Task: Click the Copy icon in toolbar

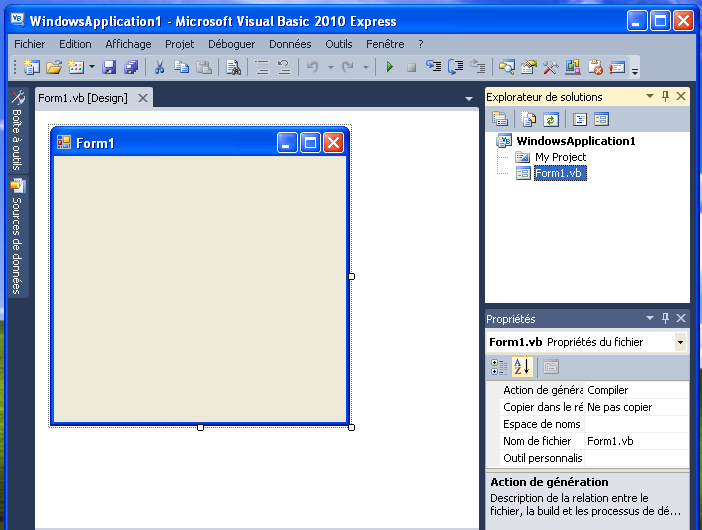Action: point(181,67)
